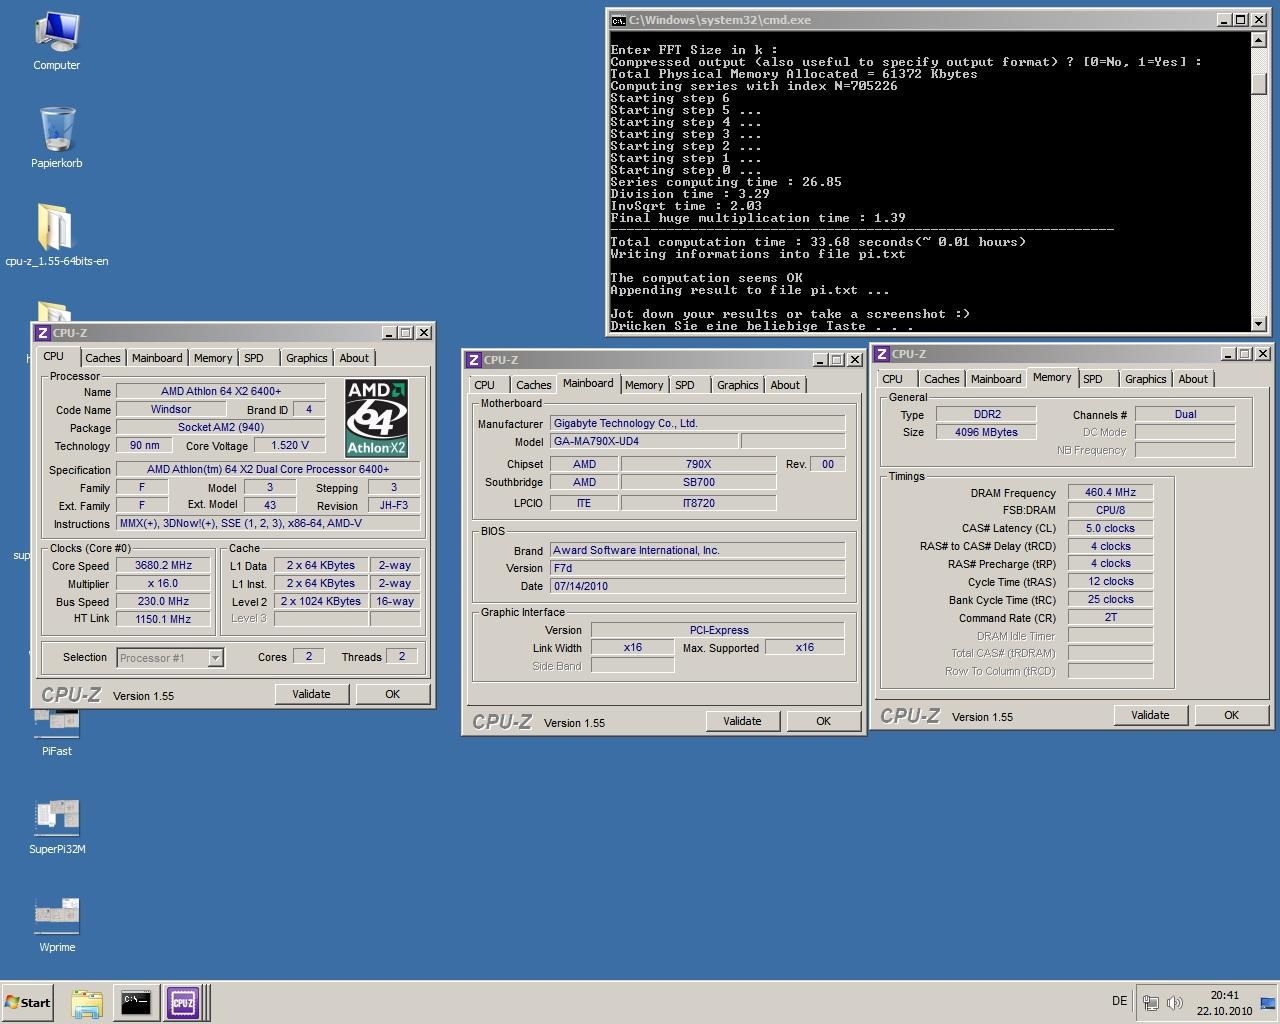The height and width of the screenshot is (1024, 1280).
Task: Launch the SuperPi32M desktop shortcut
Action: point(57,827)
